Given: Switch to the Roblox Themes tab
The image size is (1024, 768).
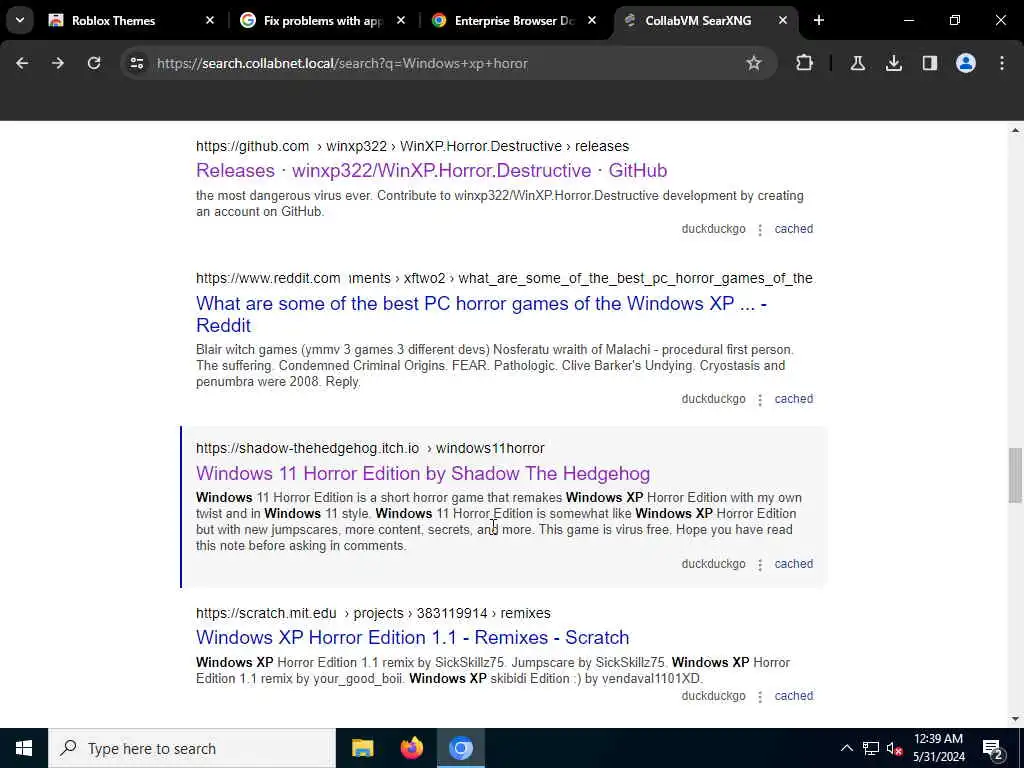Looking at the screenshot, I should pyautogui.click(x=131, y=20).
